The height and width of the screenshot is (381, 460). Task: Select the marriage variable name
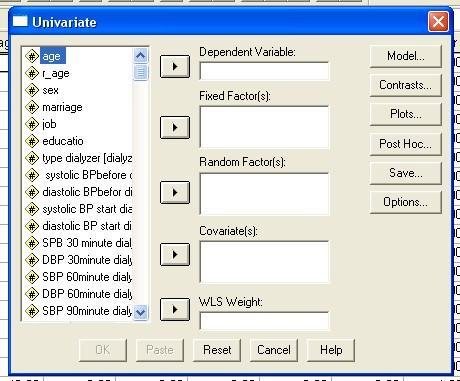62,107
